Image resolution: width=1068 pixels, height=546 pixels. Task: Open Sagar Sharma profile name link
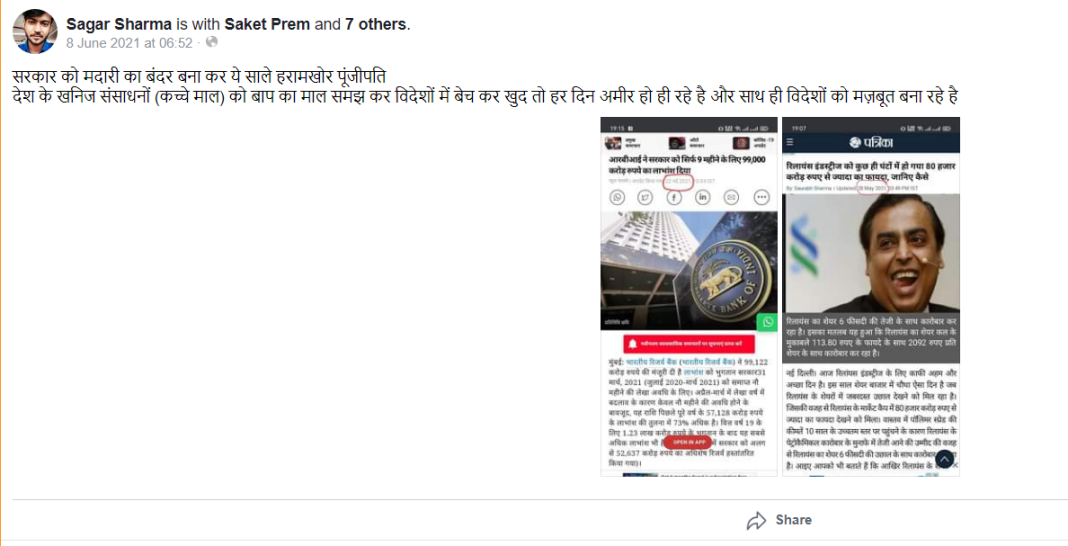[x=119, y=25]
